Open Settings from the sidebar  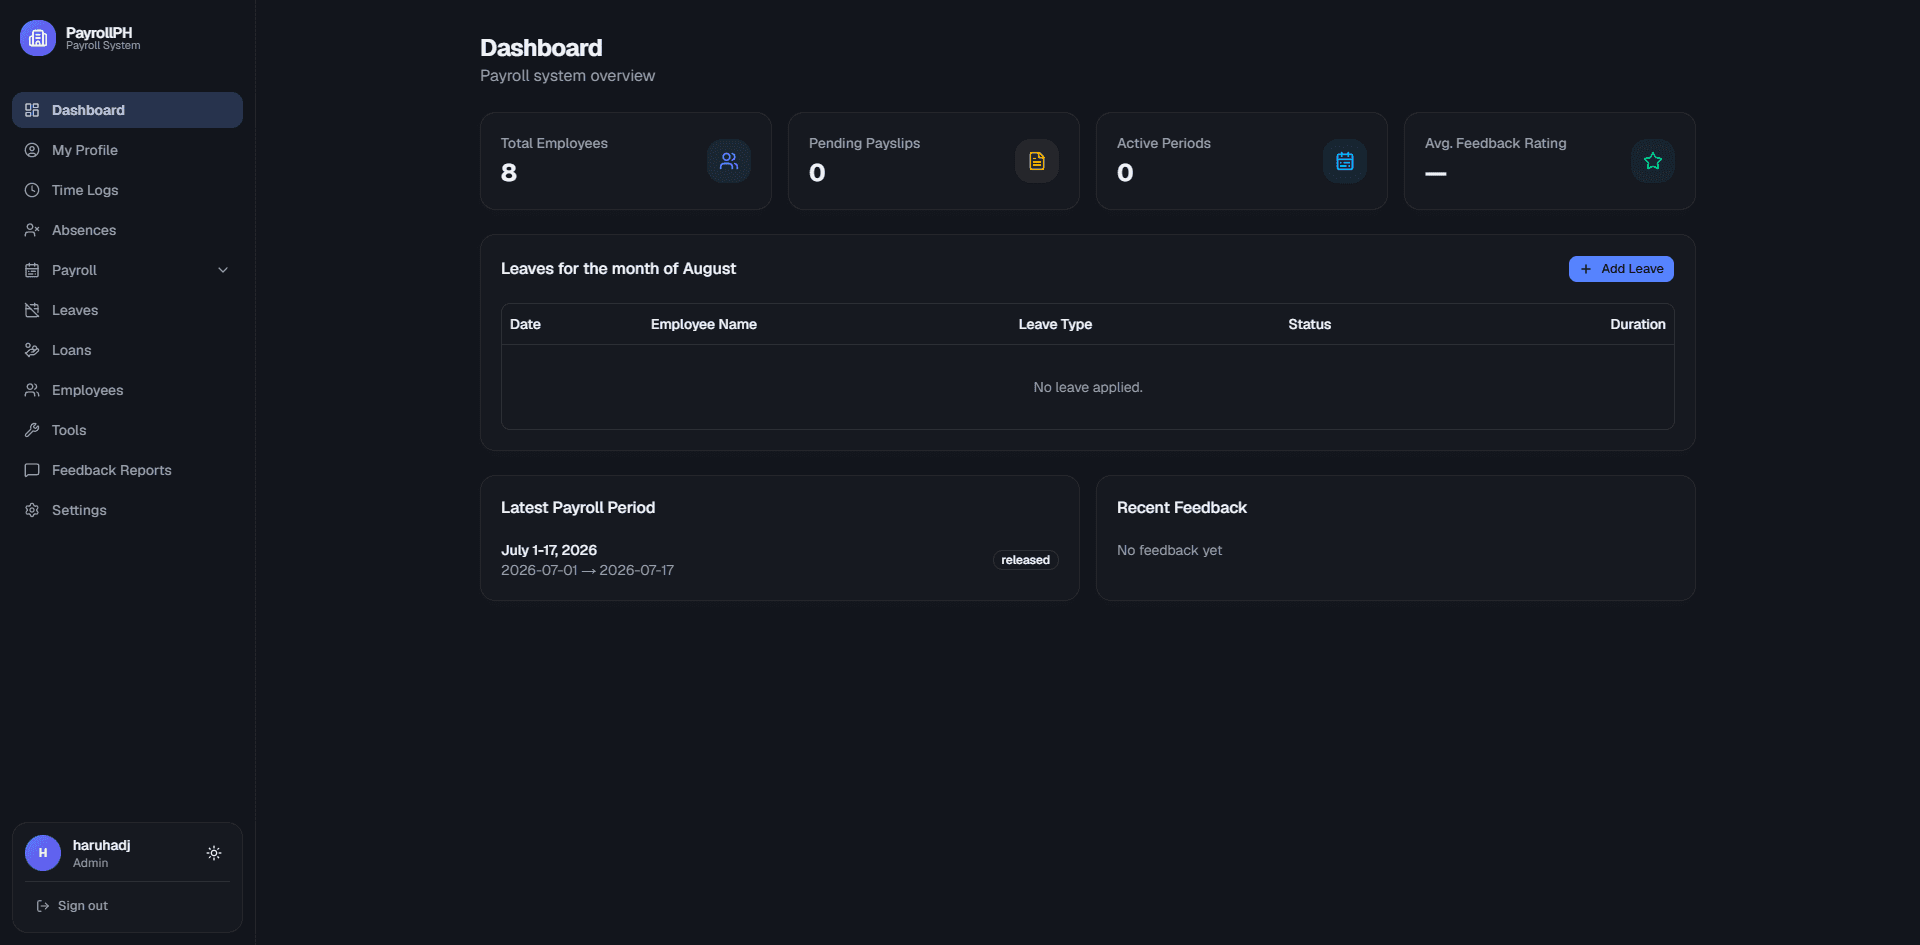tap(127, 510)
